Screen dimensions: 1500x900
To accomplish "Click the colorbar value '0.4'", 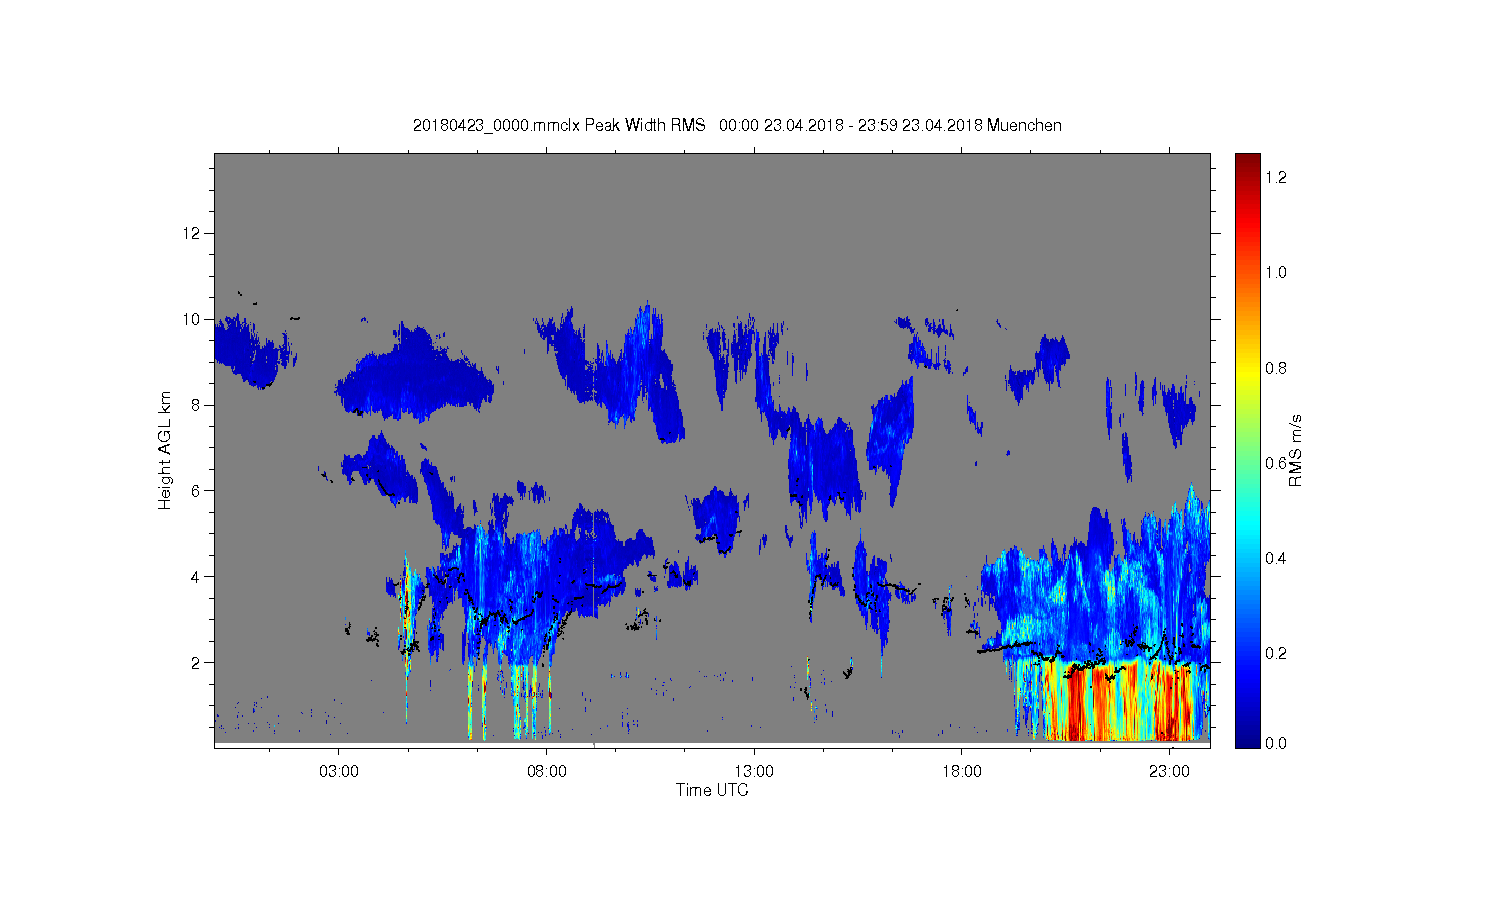I will click(x=1276, y=558).
